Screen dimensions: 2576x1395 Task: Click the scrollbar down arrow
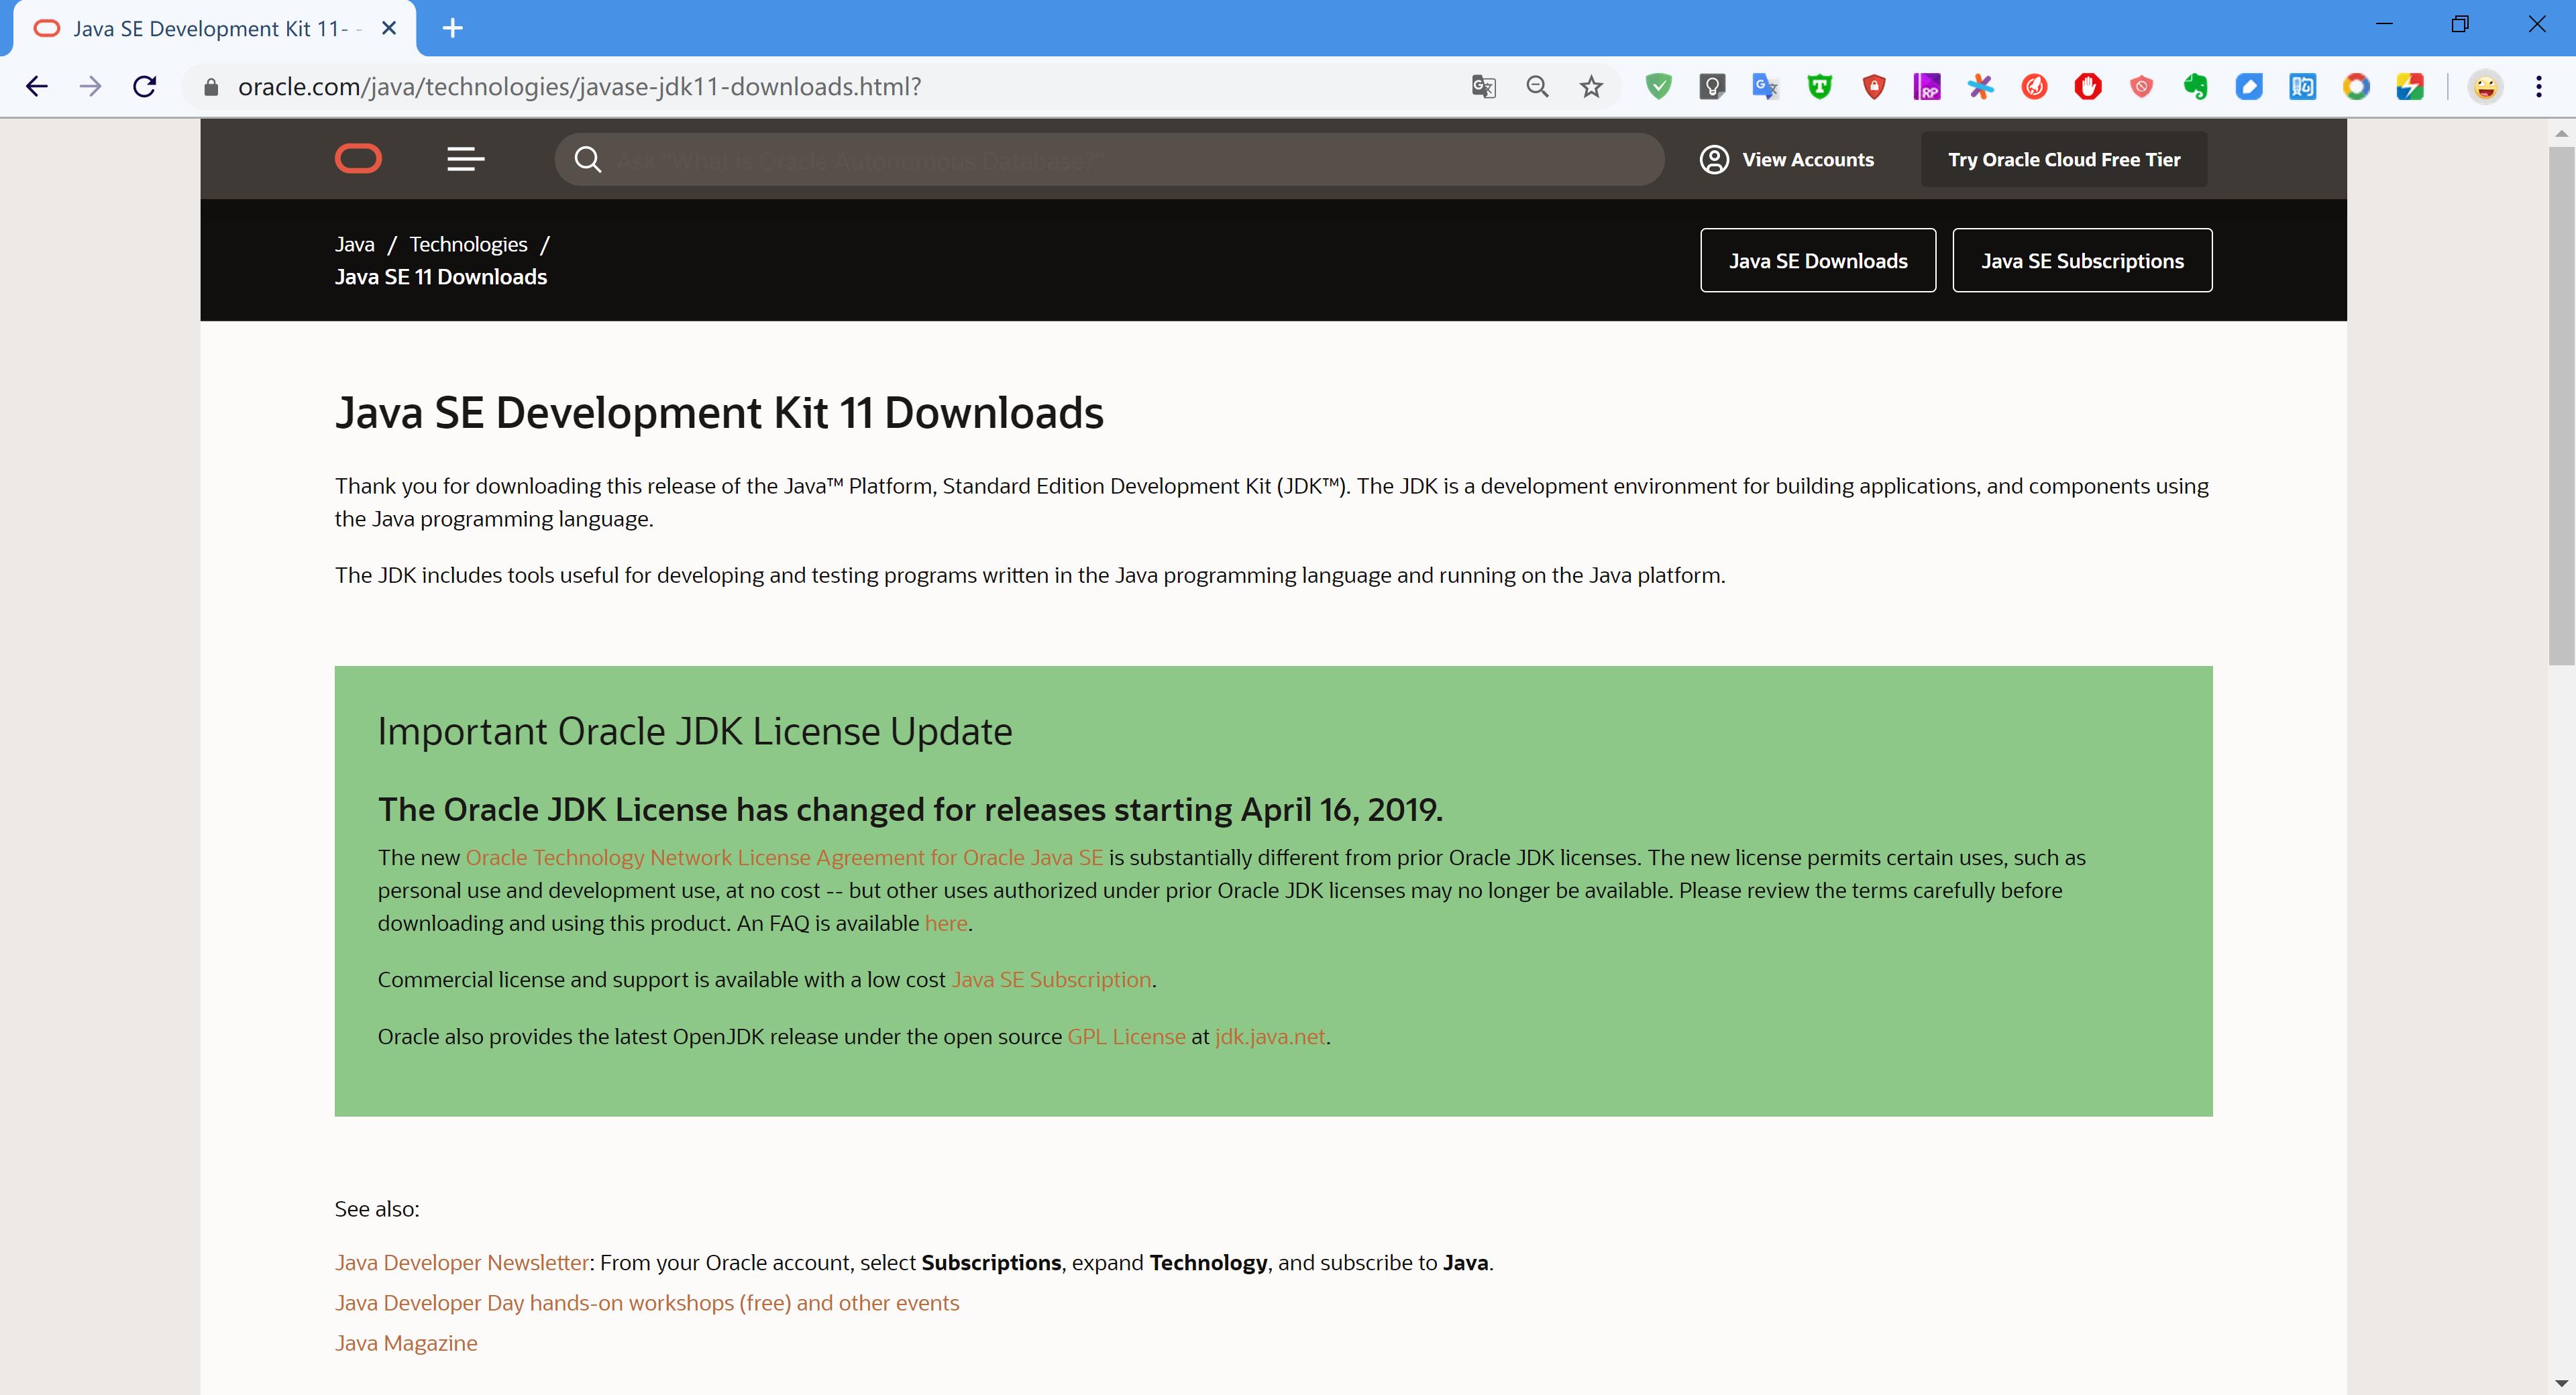point(2561,1383)
